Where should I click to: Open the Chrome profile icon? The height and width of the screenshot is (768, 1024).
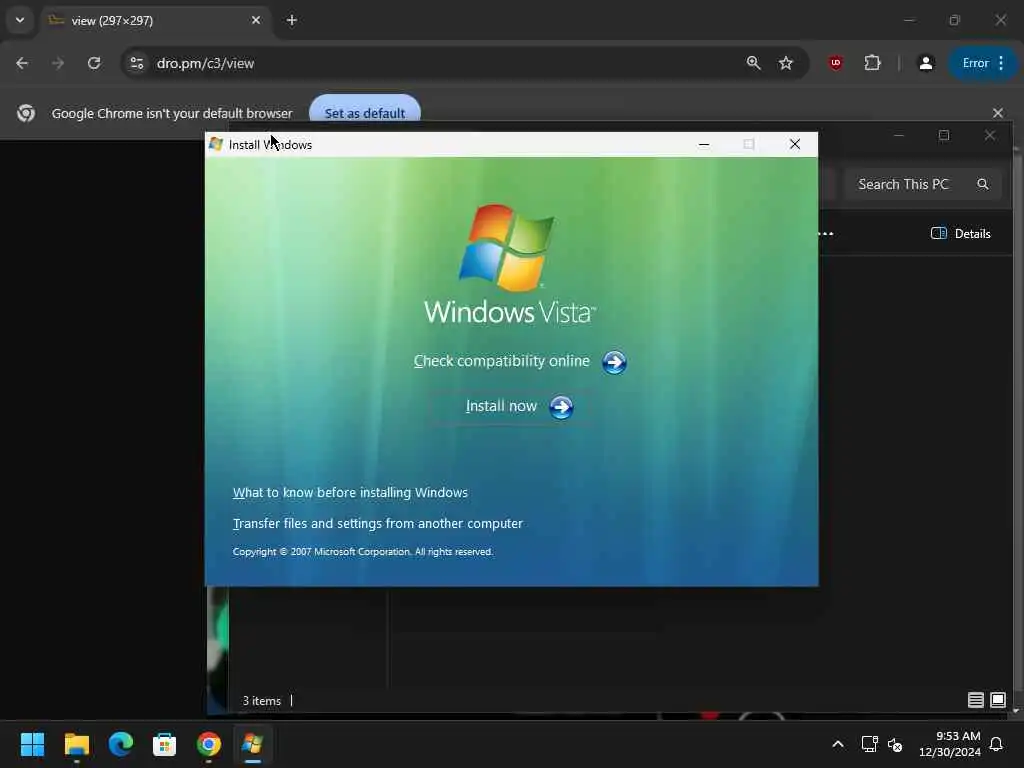coord(926,63)
